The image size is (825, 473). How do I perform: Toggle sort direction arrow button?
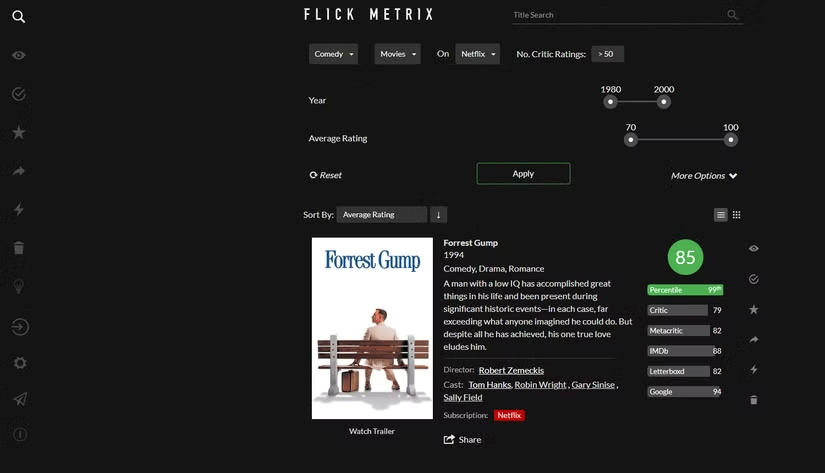click(438, 215)
